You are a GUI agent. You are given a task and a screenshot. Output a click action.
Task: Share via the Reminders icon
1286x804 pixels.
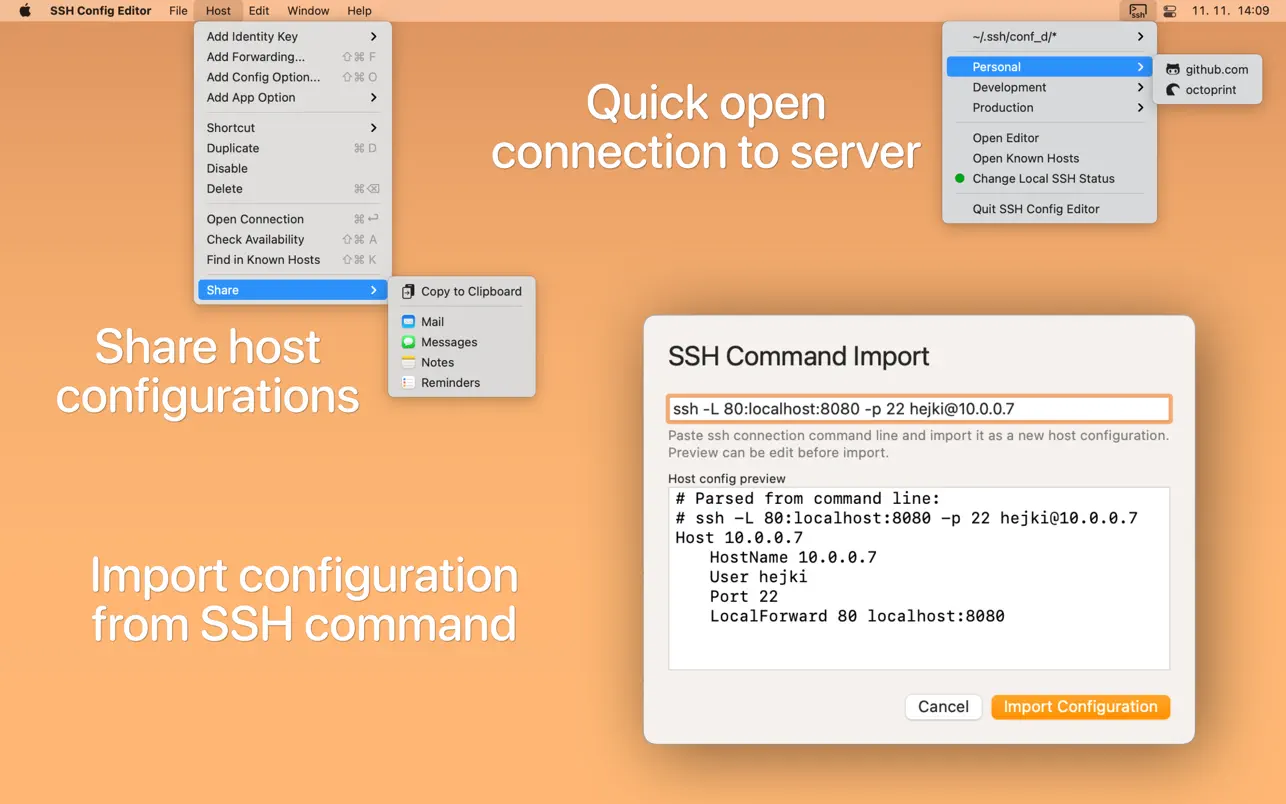pos(408,383)
